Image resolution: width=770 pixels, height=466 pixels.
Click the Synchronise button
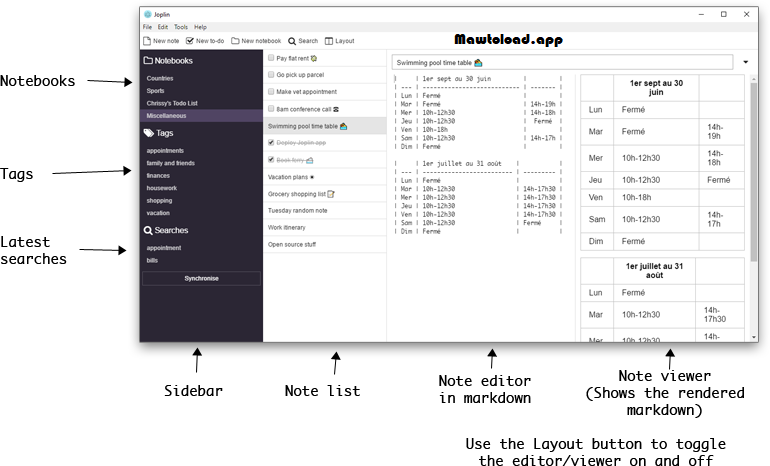pos(201,278)
